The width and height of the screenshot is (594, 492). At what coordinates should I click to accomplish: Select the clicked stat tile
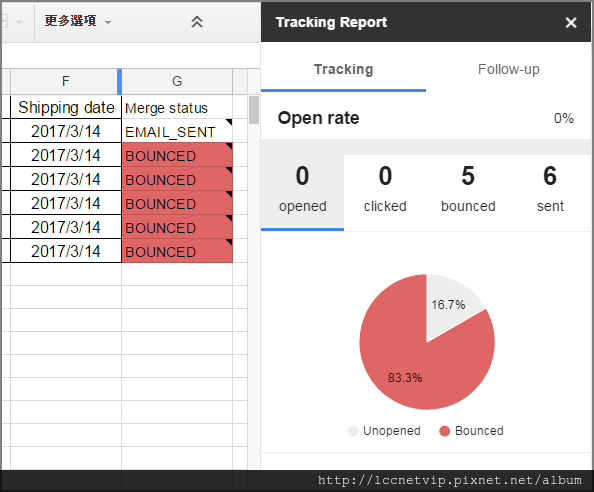[x=385, y=192]
